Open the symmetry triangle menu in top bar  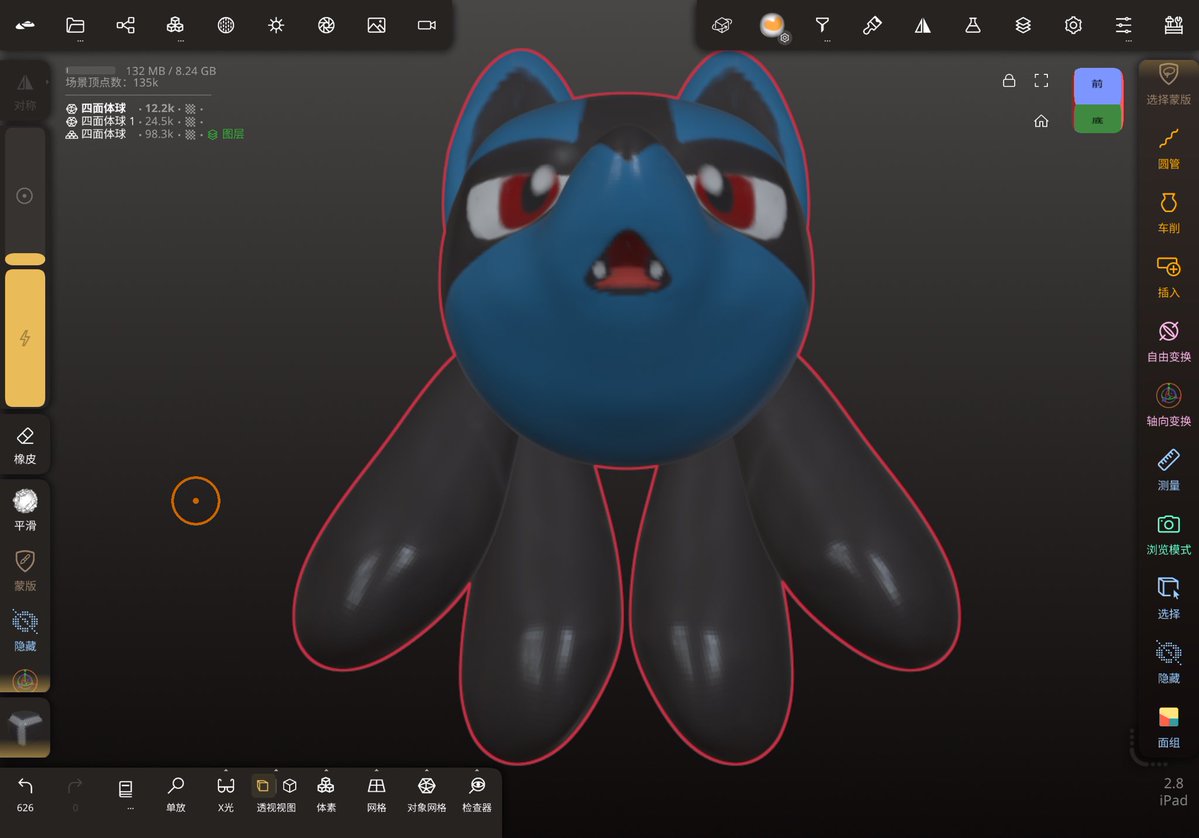tap(923, 25)
